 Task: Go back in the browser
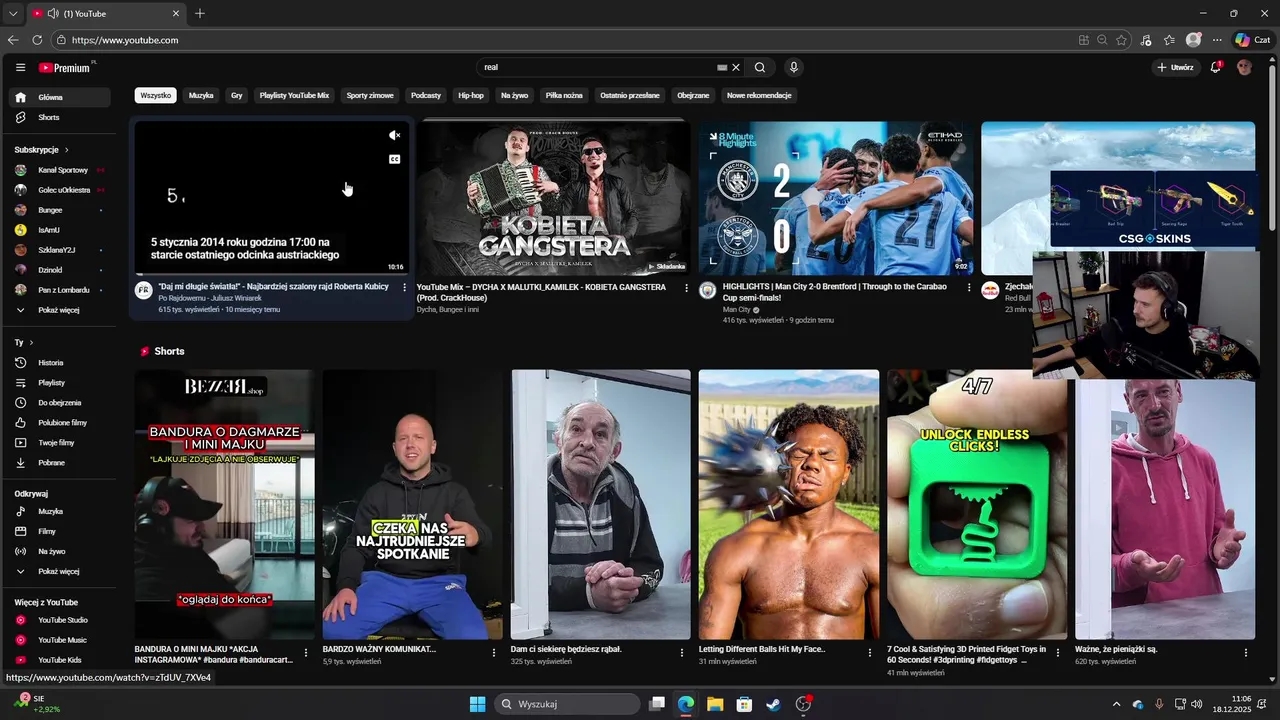pos(13,40)
